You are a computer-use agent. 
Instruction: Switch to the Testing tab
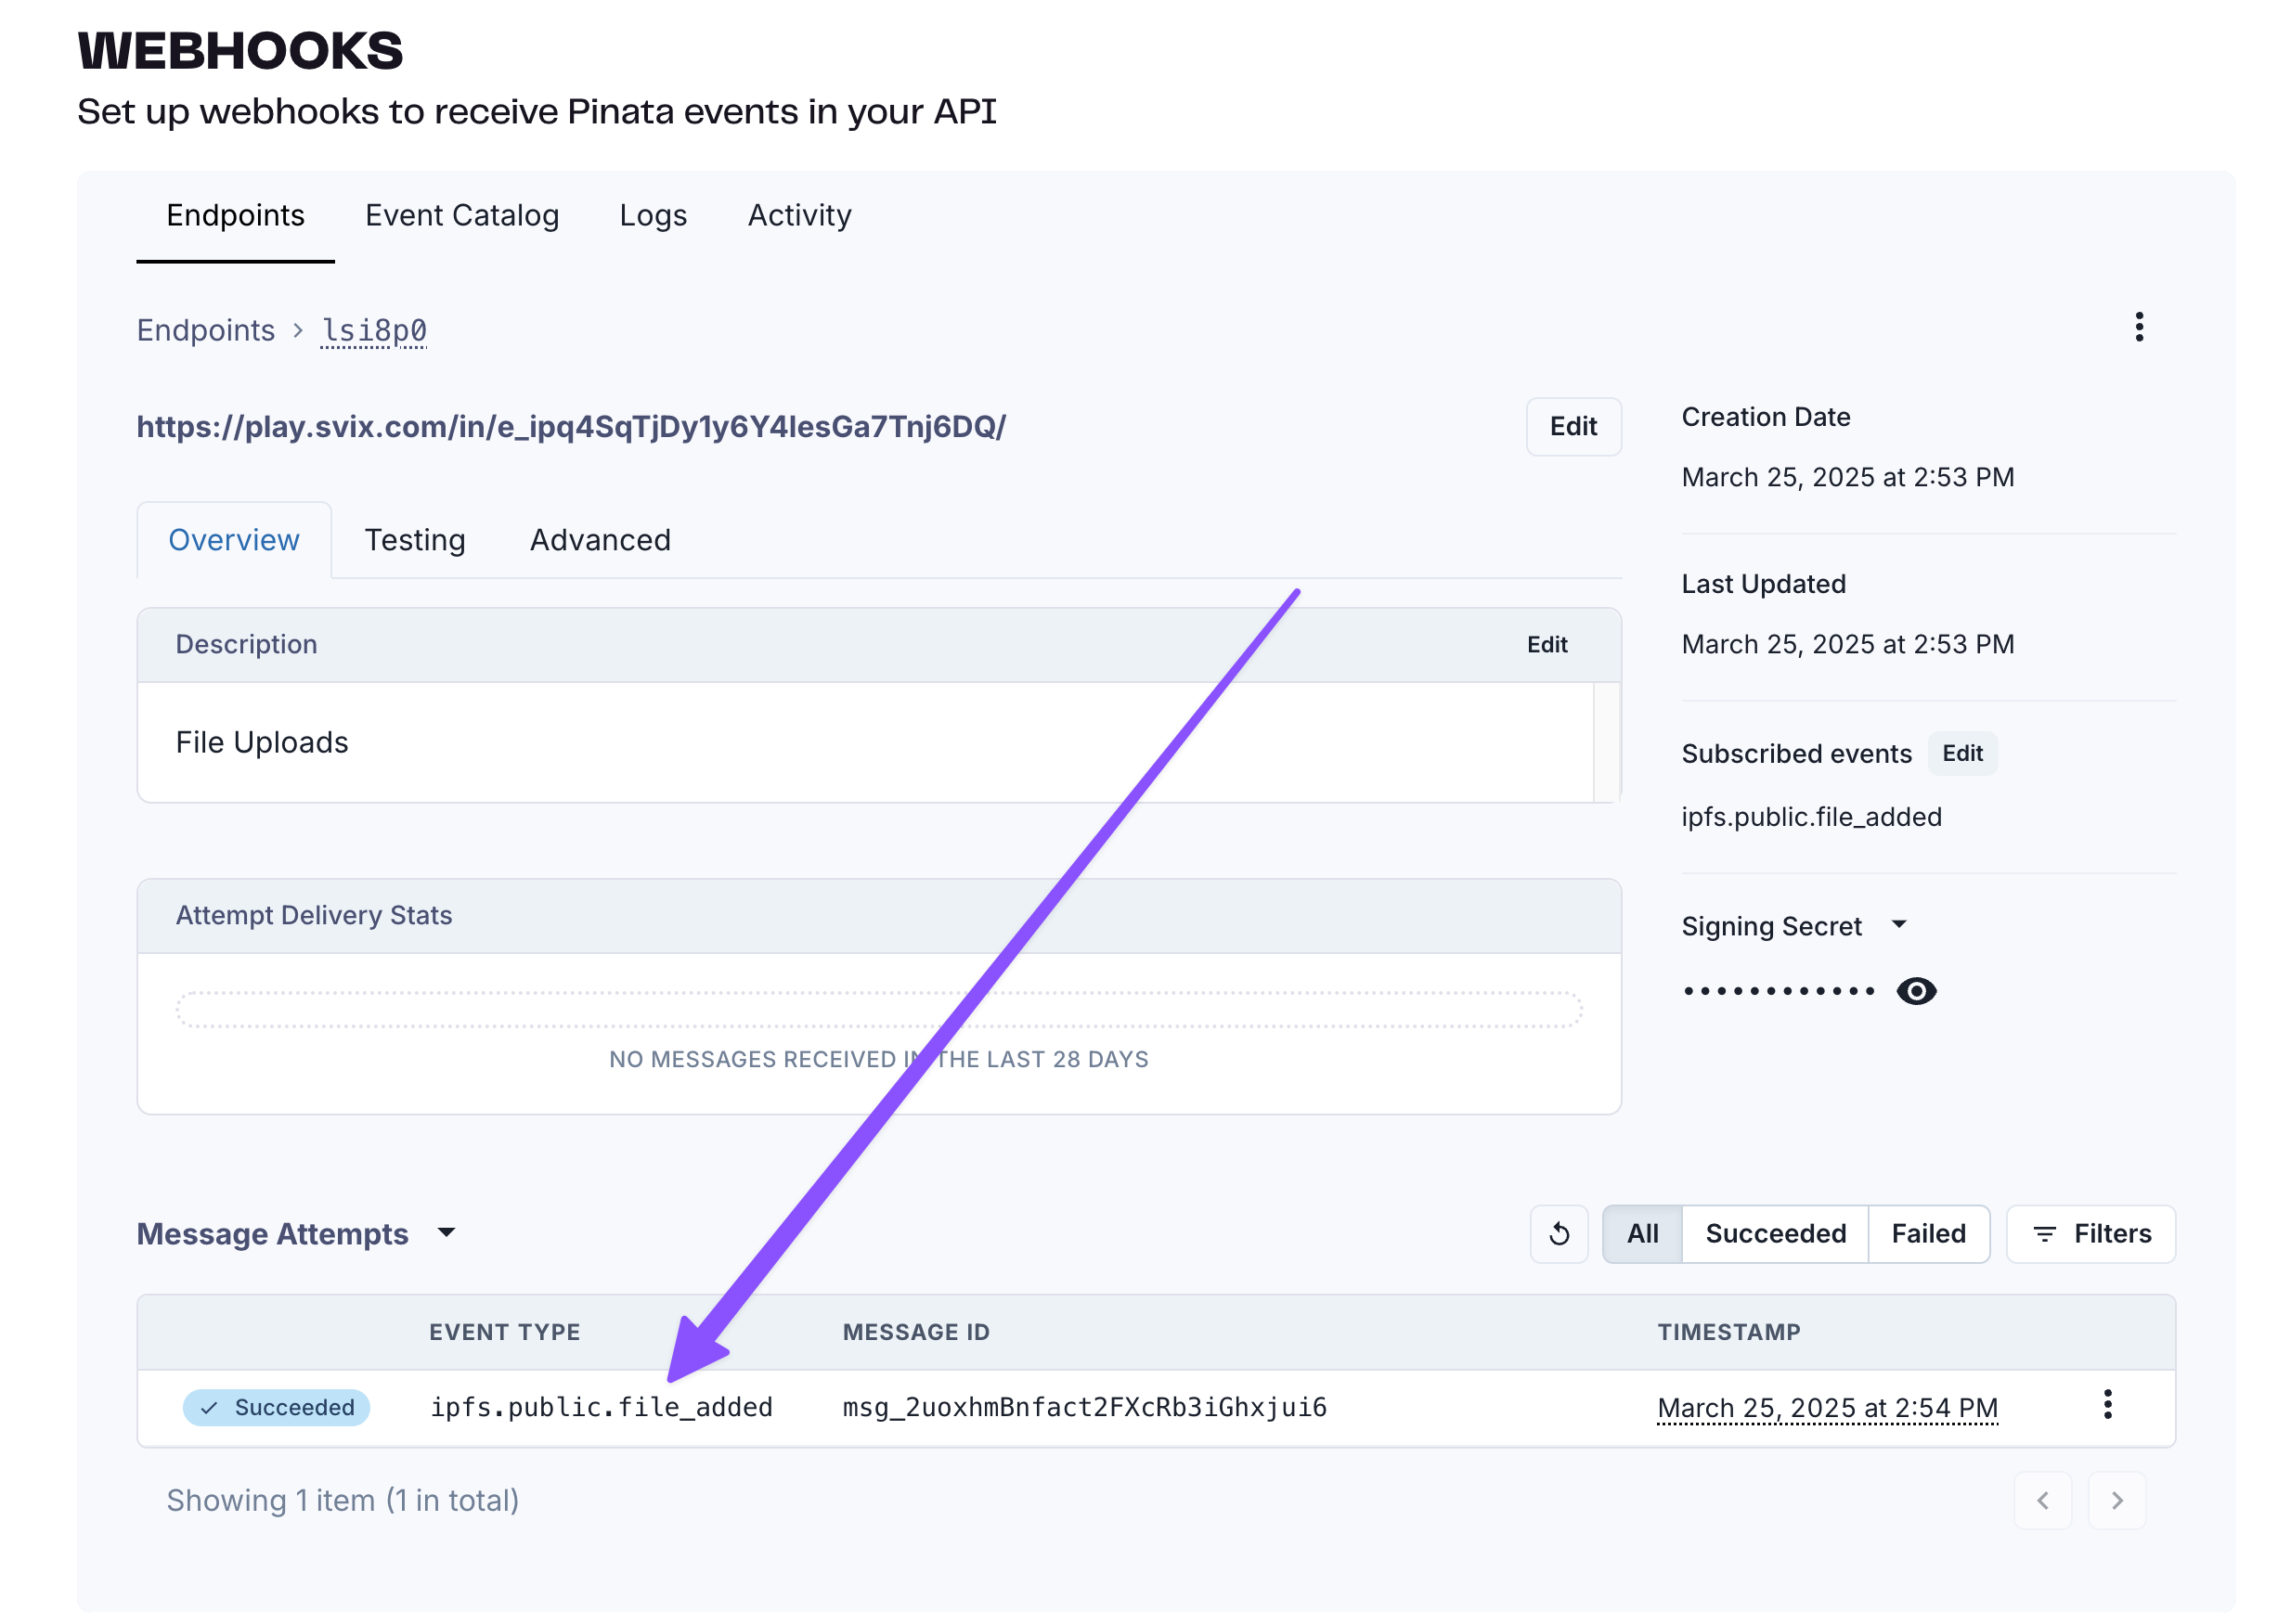(x=414, y=540)
